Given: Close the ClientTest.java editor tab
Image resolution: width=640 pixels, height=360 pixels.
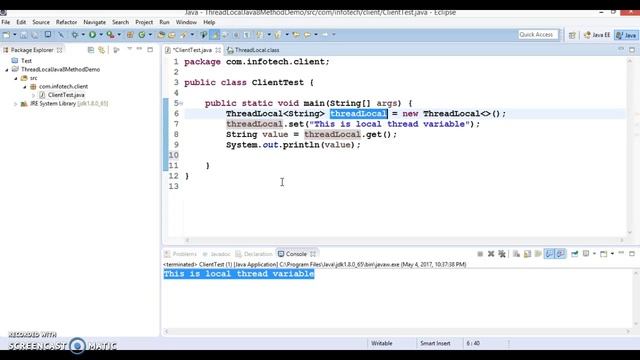Looking at the screenshot, I should point(218,50).
